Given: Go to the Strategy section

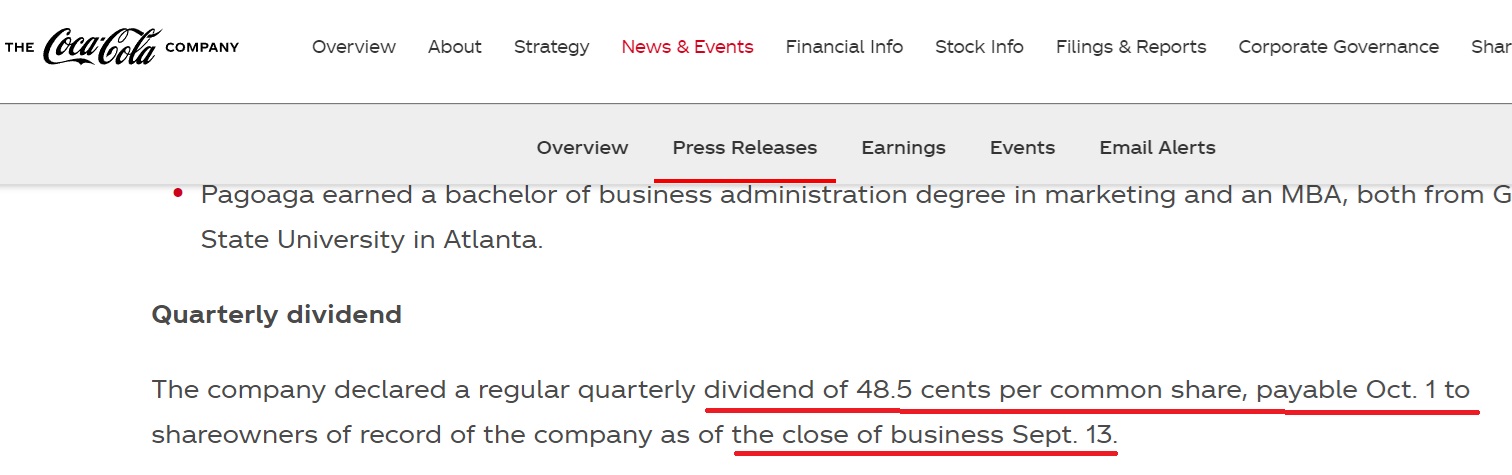Looking at the screenshot, I should [x=551, y=47].
